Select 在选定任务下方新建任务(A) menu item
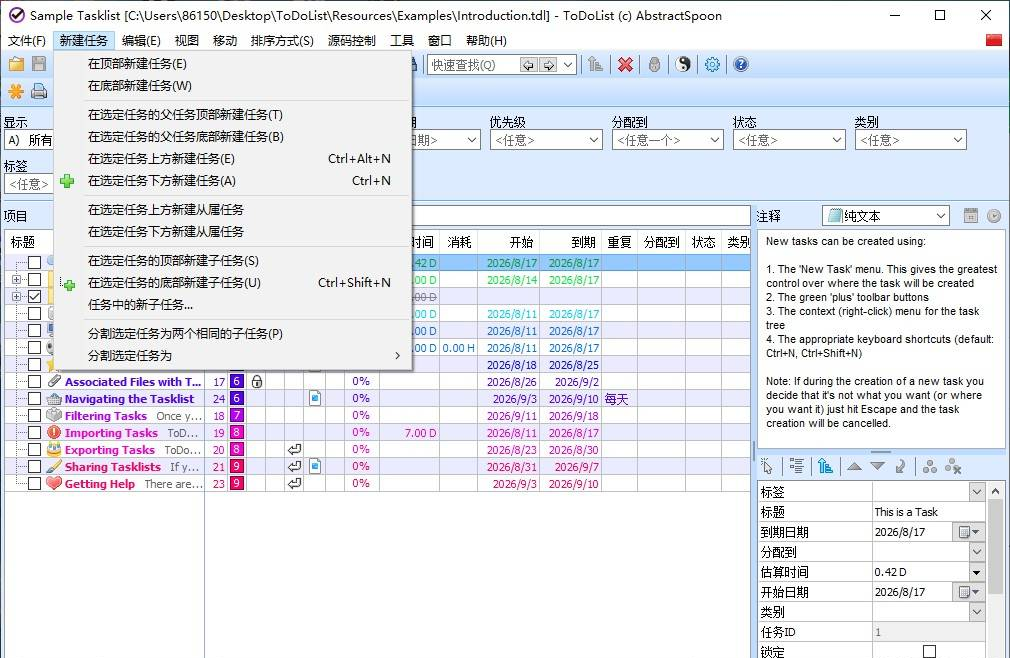 click(x=233, y=181)
